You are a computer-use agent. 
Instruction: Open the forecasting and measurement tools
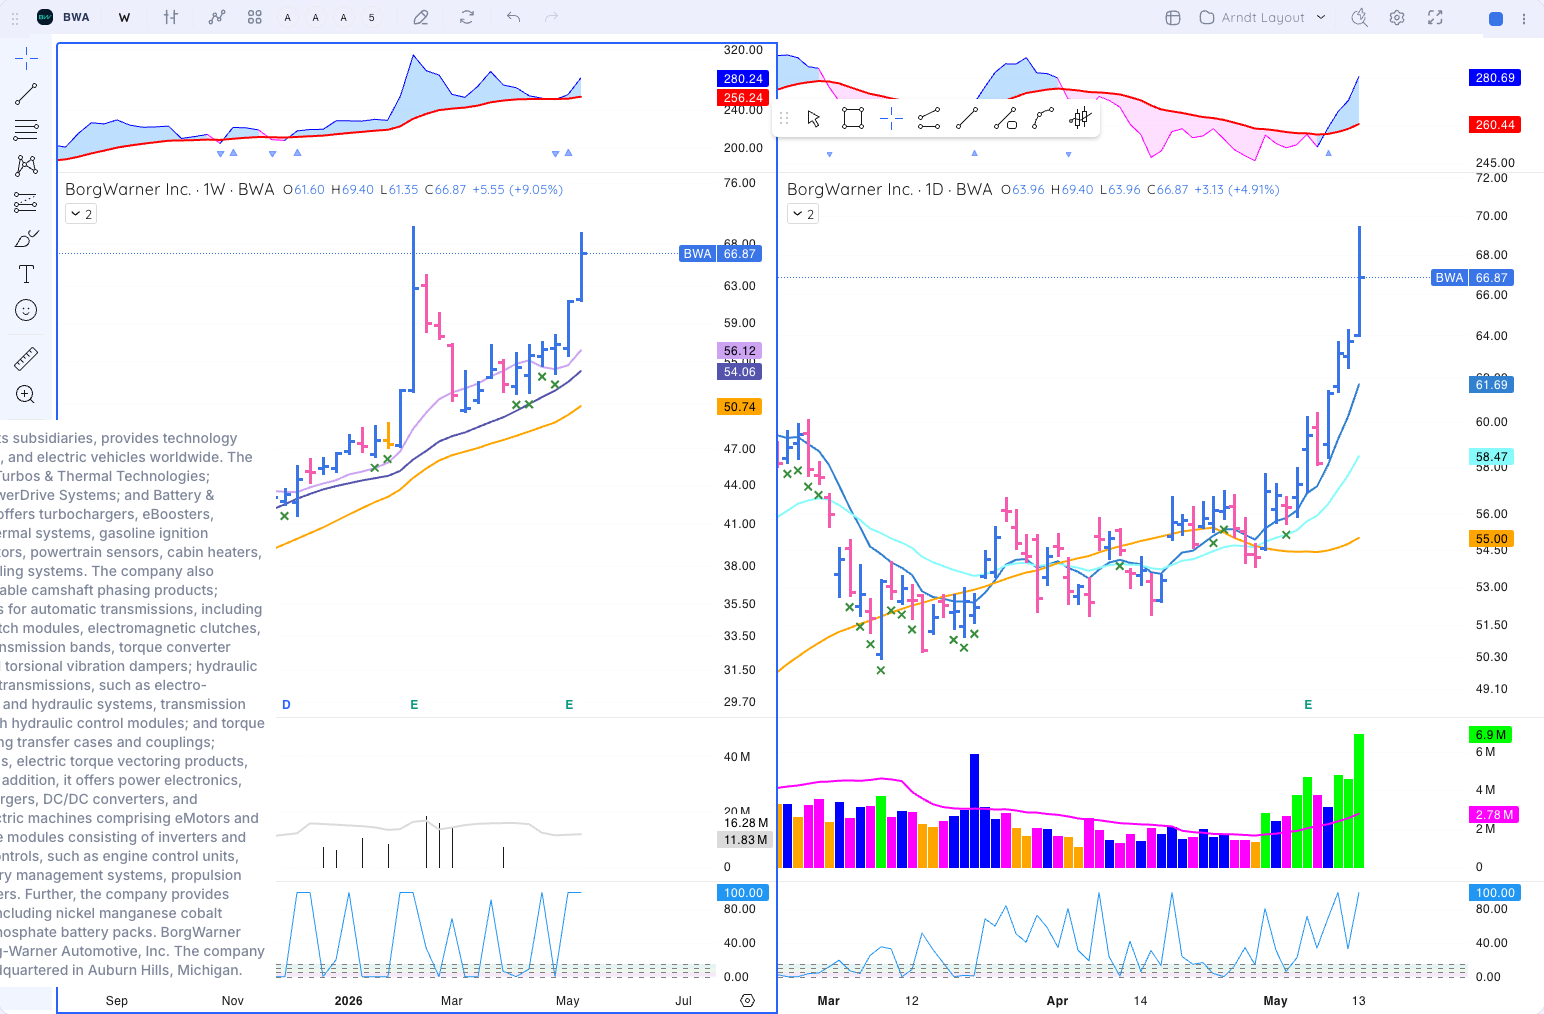point(26,202)
